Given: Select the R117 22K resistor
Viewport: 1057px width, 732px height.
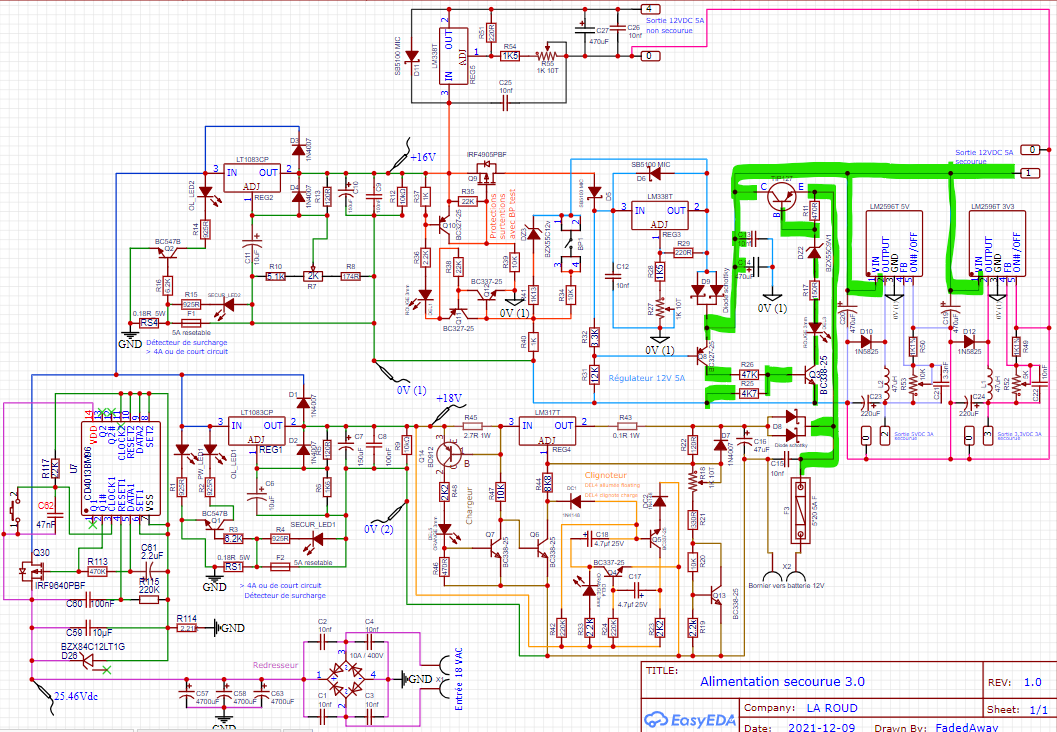Looking at the screenshot, I should (55, 468).
